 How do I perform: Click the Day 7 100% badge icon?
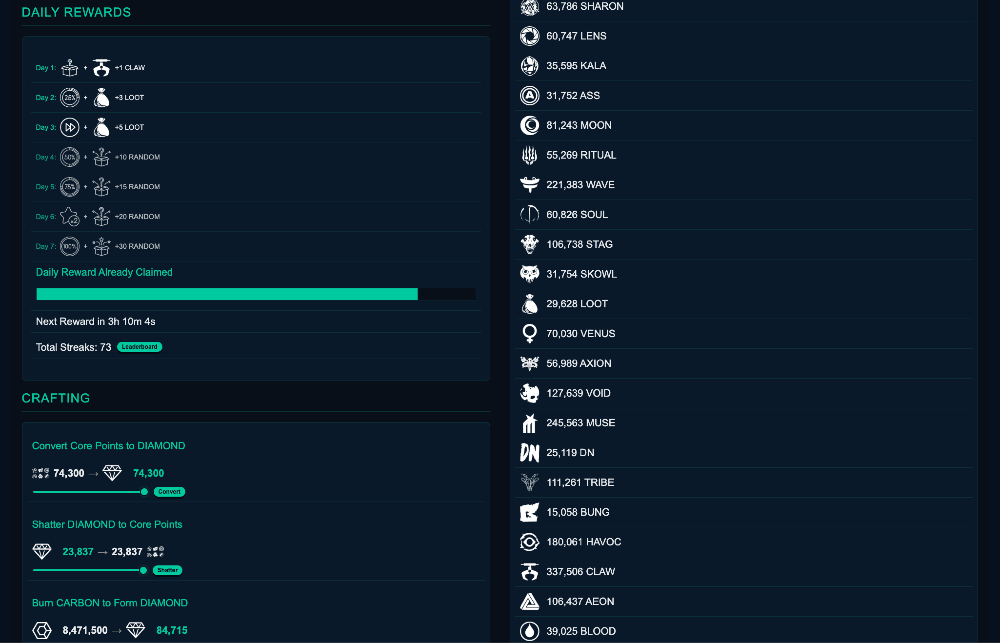70,246
